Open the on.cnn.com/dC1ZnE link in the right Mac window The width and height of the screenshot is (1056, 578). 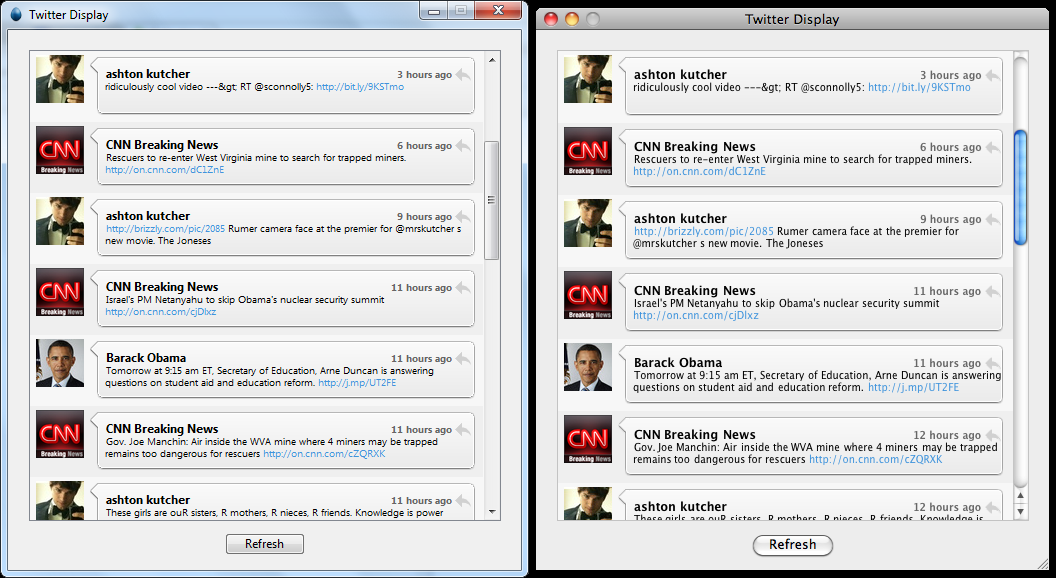tap(699, 171)
